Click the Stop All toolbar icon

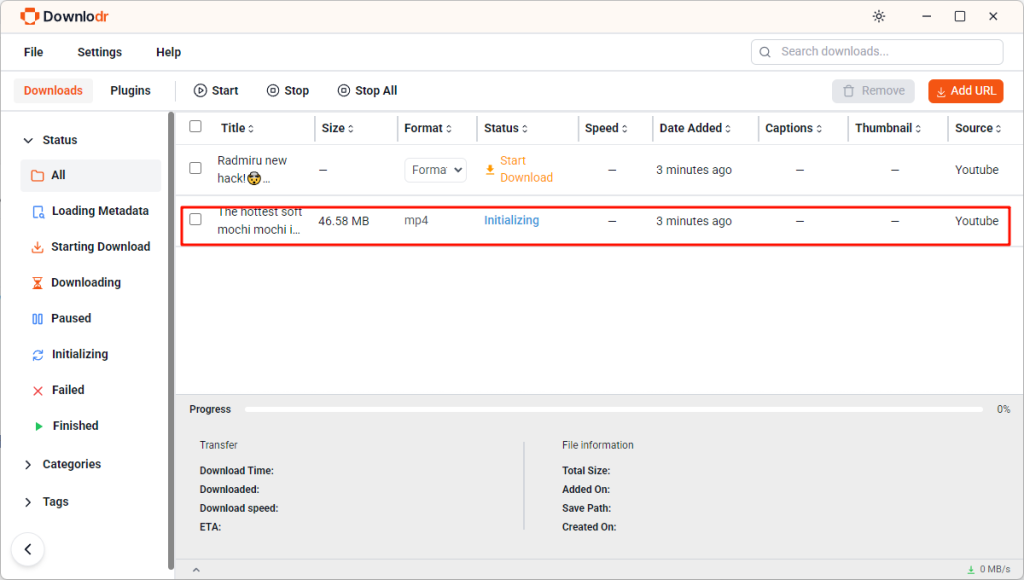pos(344,91)
